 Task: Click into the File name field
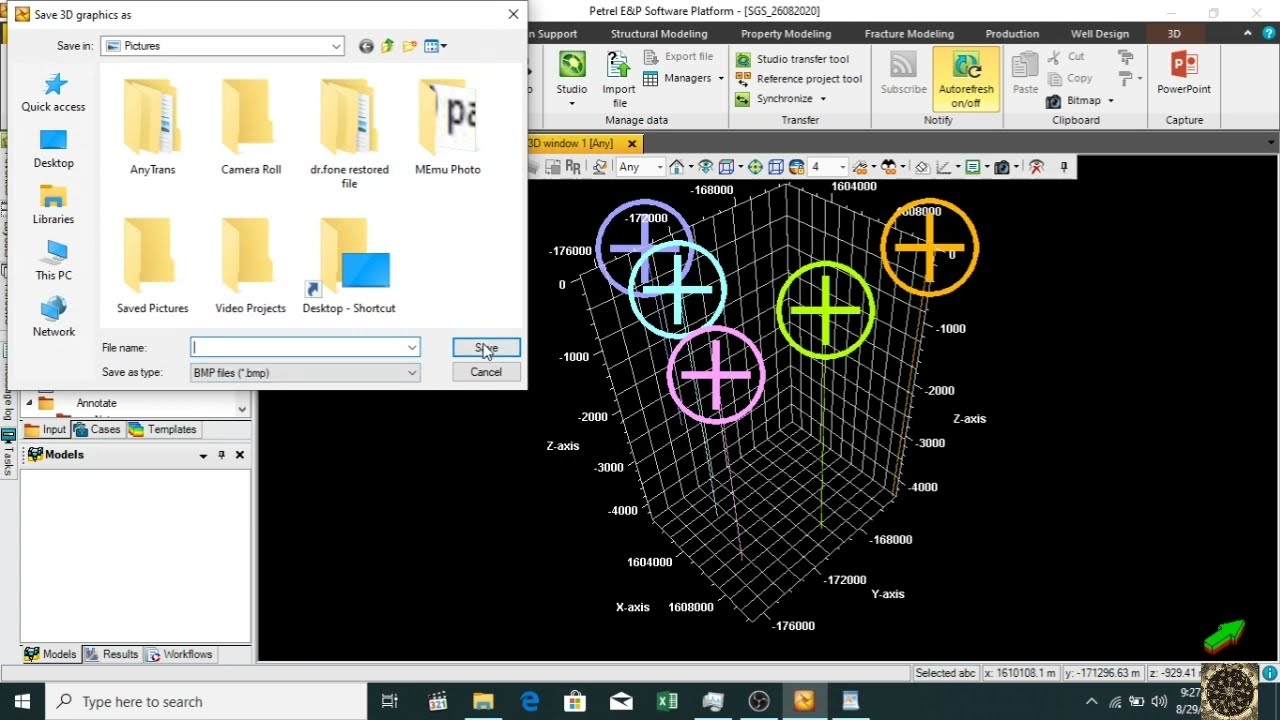pyautogui.click(x=305, y=347)
